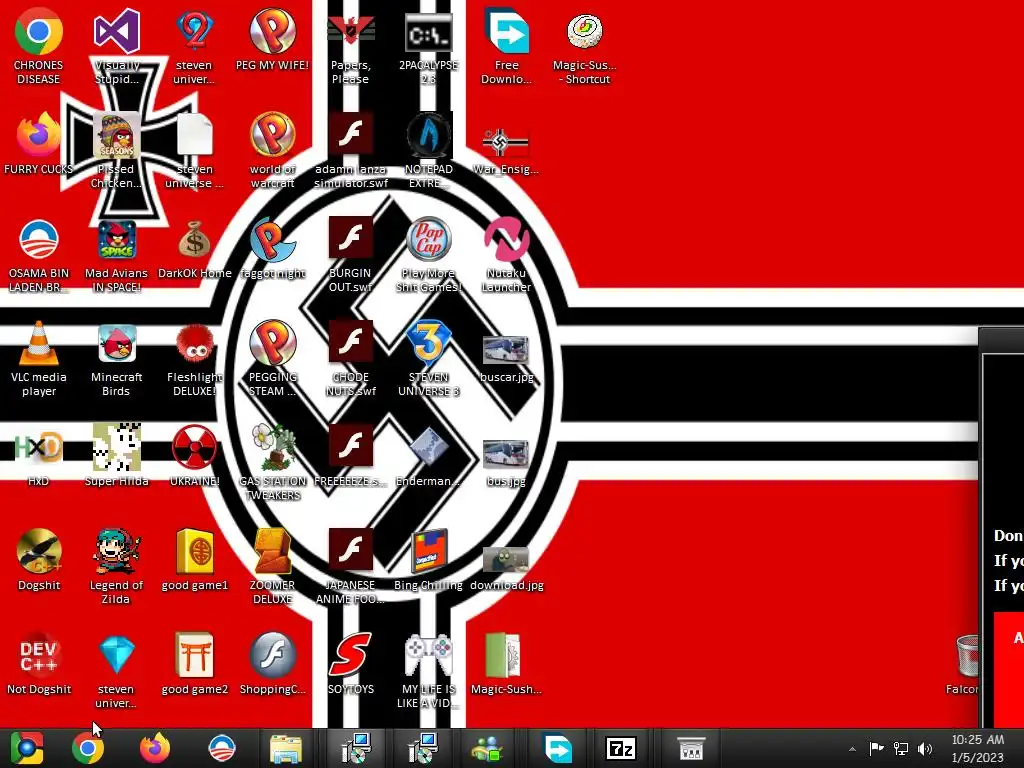
Task: Show hidden system tray icons arrow
Action: tap(852, 749)
